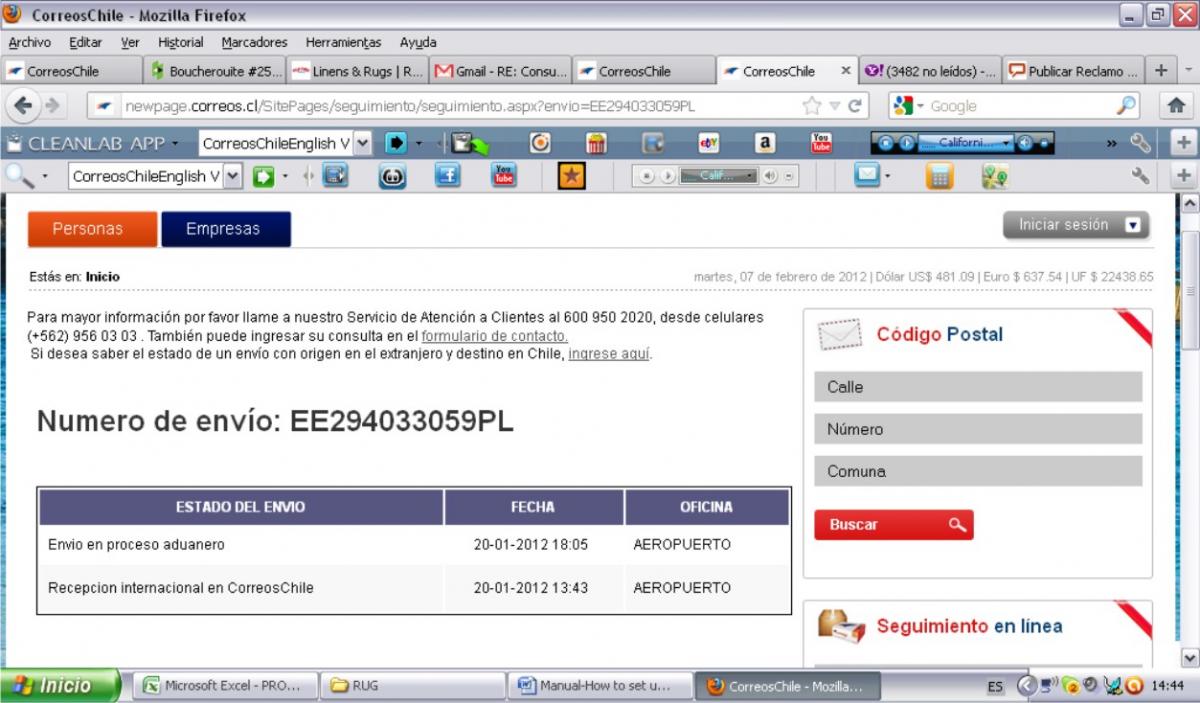Open the calculator toolbar icon
1200x703 pixels.
tap(939, 177)
